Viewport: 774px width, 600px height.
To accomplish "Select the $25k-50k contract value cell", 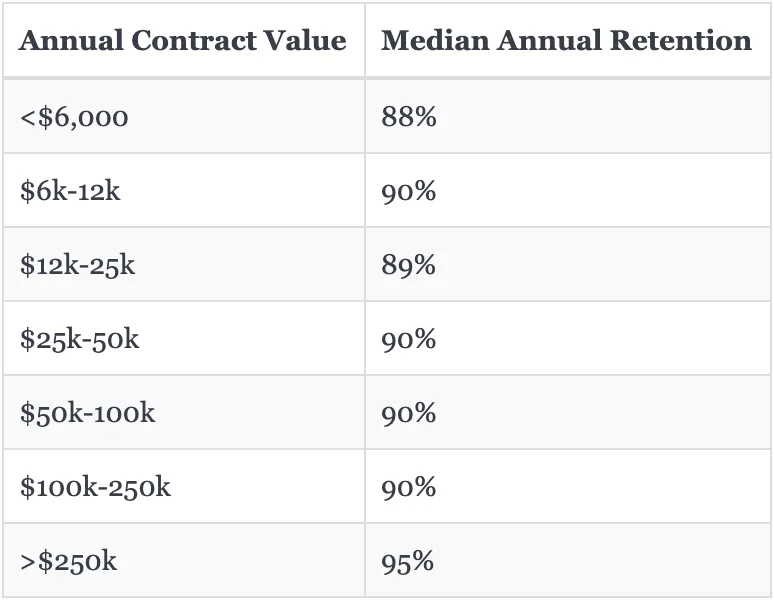I will click(79, 339).
